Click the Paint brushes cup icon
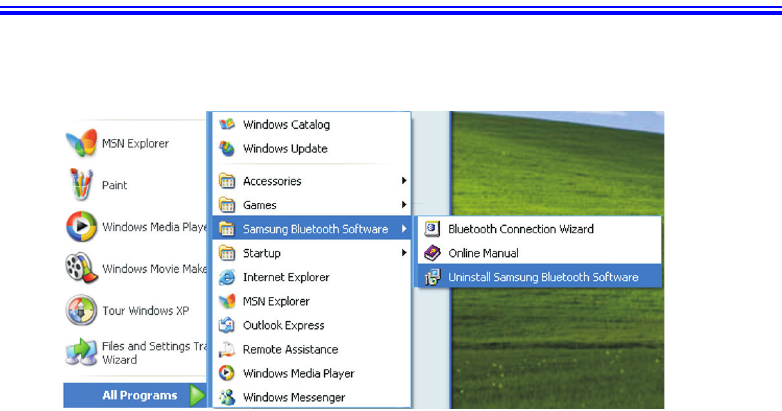This screenshot has height=411, width=782. (x=81, y=185)
